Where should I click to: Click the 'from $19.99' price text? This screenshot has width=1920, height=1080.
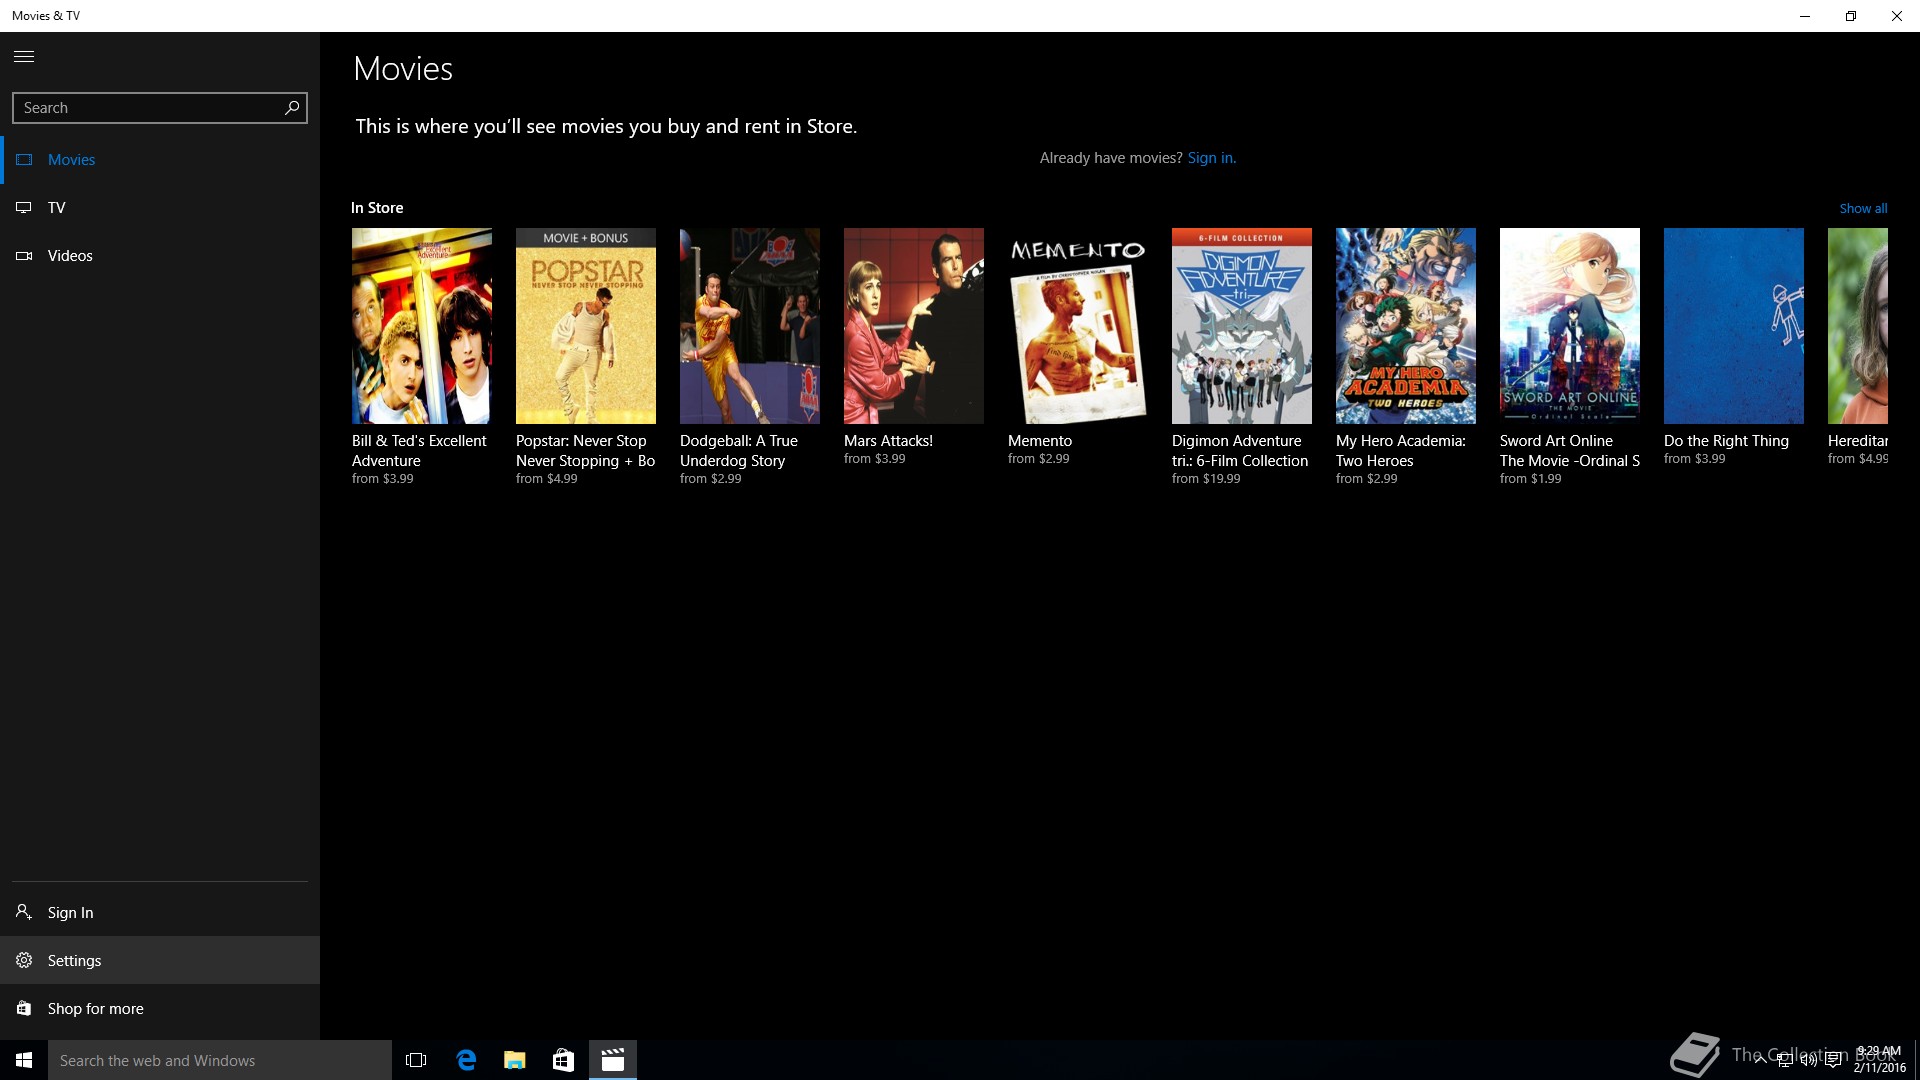pyautogui.click(x=1206, y=479)
